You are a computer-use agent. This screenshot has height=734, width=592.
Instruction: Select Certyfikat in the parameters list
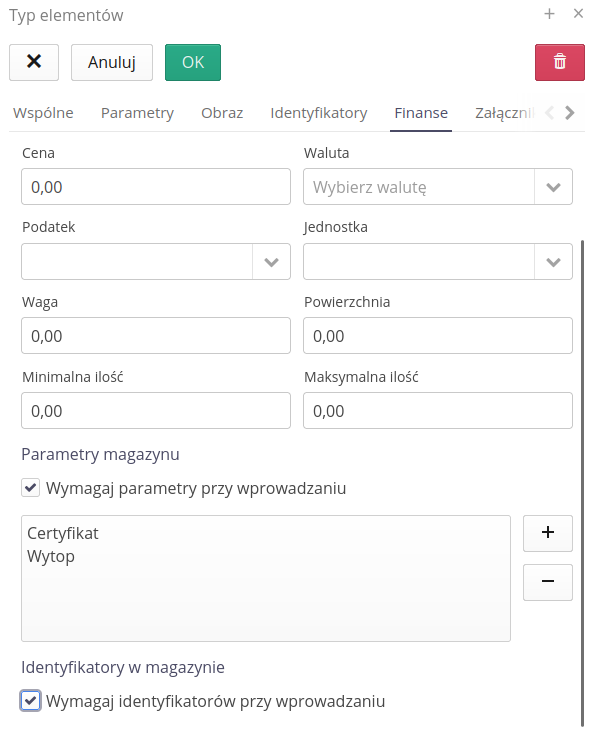point(63,533)
